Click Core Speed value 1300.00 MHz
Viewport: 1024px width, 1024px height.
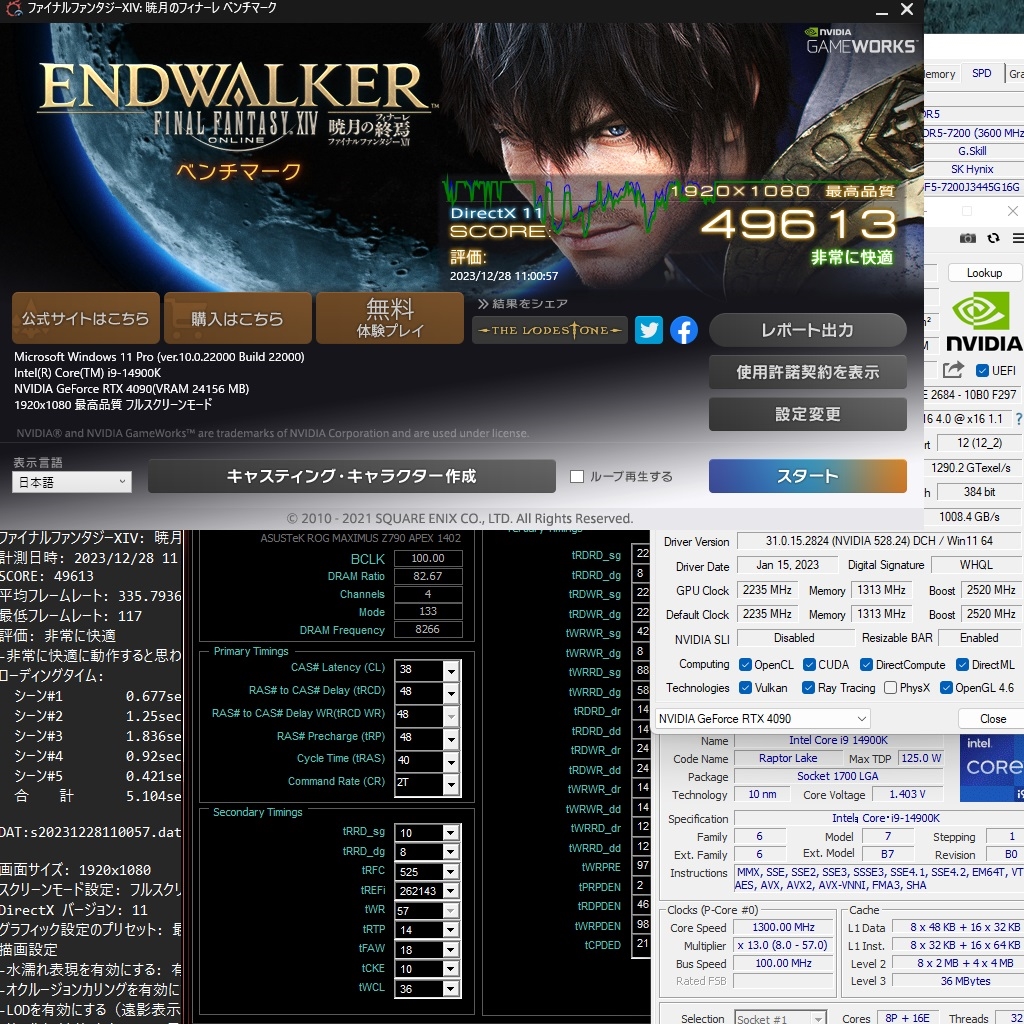[783, 927]
